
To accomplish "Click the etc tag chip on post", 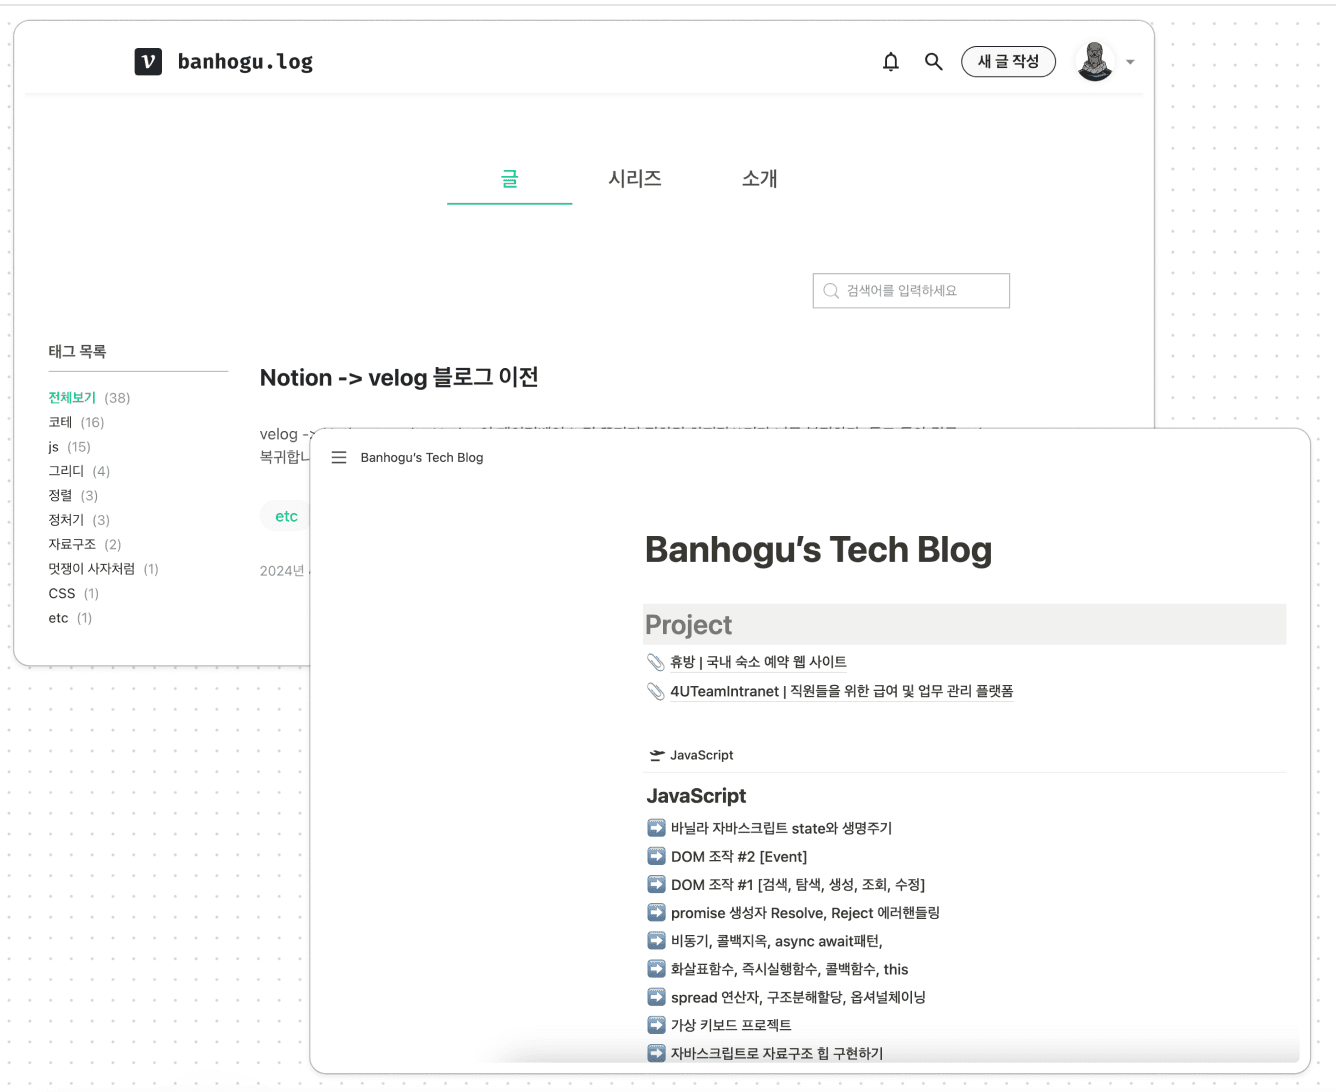I will (286, 516).
